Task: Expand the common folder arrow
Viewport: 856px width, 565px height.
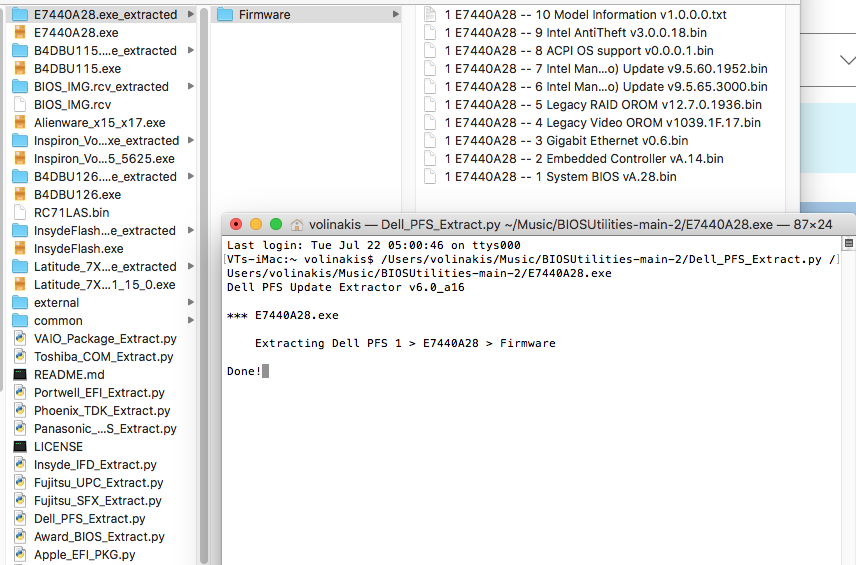Action: point(191,320)
